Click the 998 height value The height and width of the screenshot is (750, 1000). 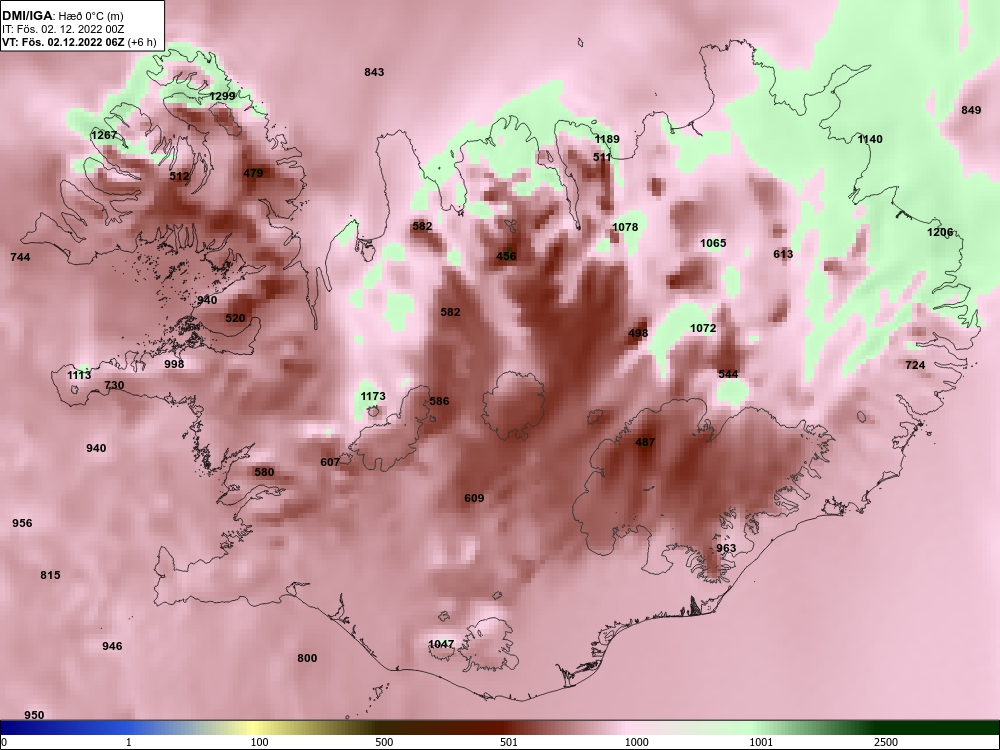coord(174,364)
